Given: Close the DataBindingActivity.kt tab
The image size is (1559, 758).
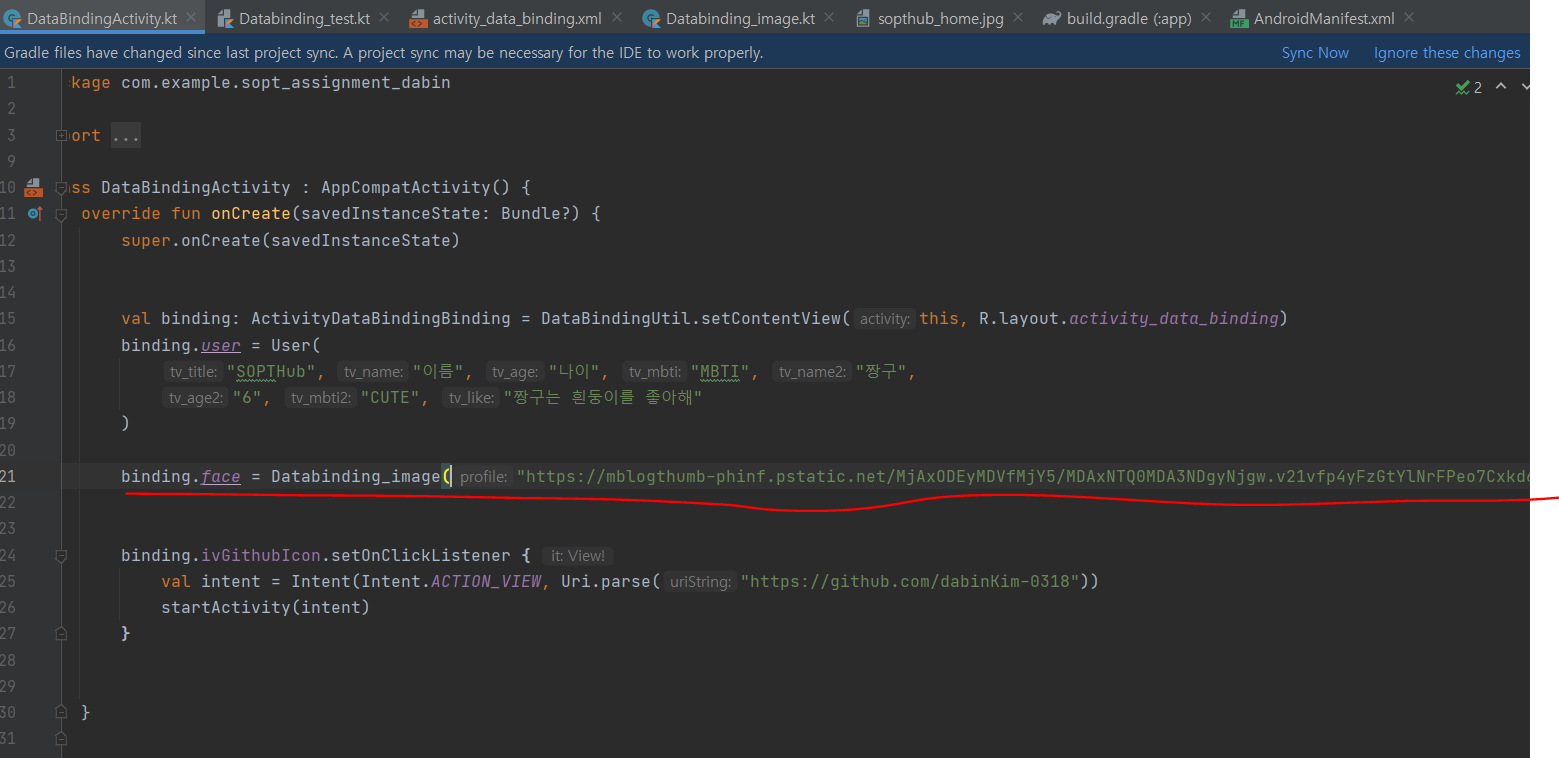Looking at the screenshot, I should click(191, 18).
